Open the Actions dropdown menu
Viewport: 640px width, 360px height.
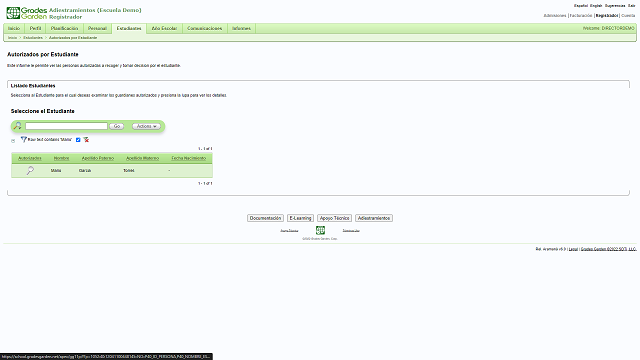click(x=146, y=127)
